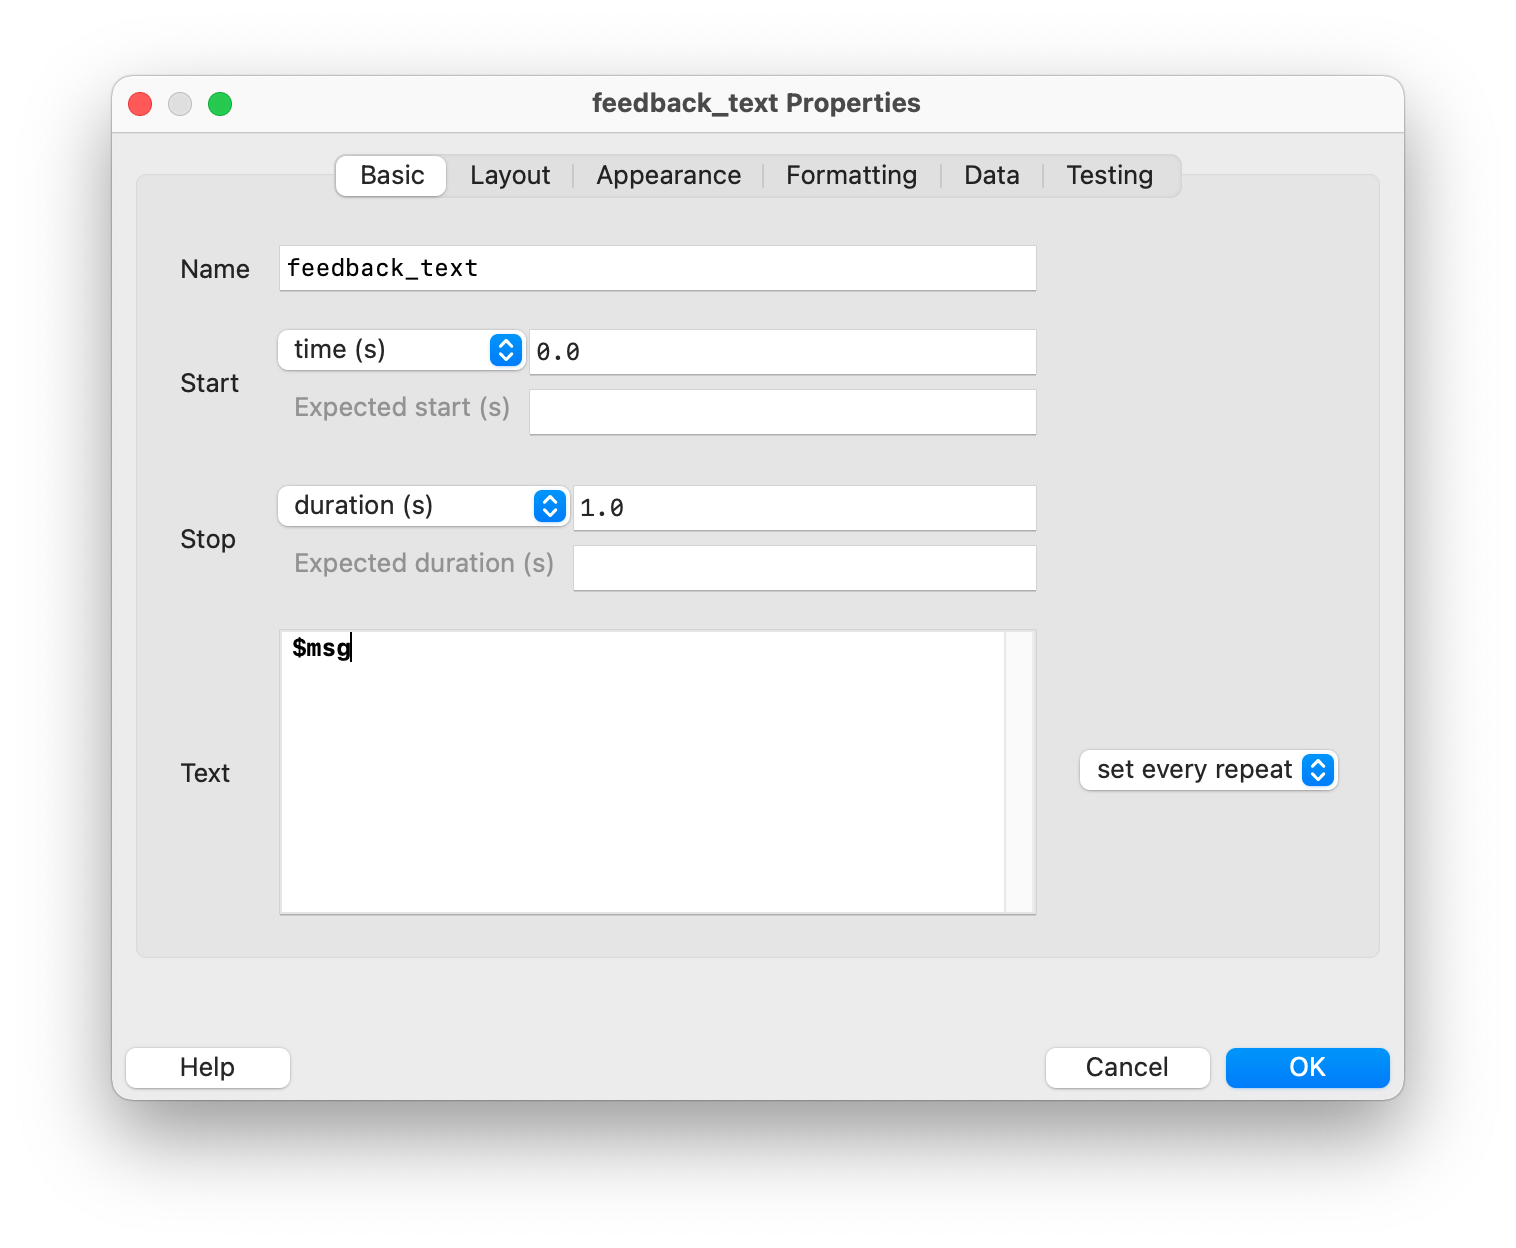Click the stop duration value field
This screenshot has width=1516, height=1248.
coord(804,508)
